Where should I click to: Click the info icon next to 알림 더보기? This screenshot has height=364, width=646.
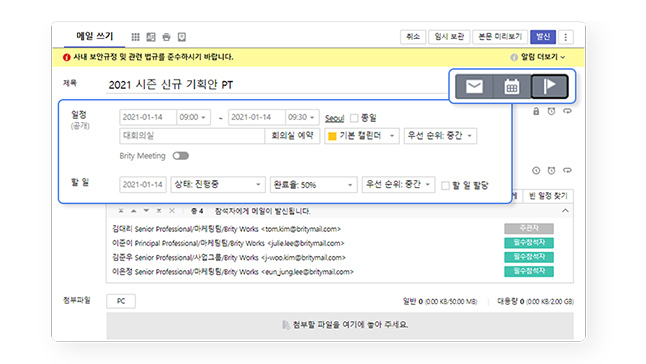tap(514, 57)
